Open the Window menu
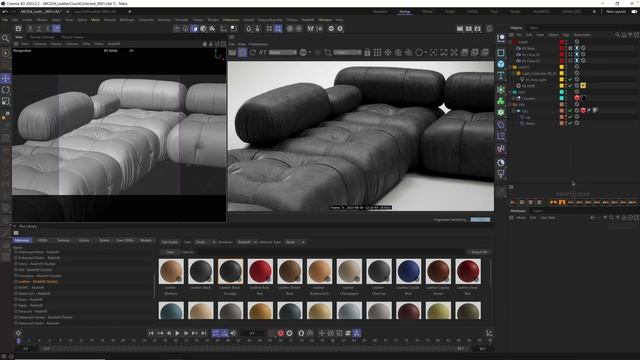This screenshot has height=360, width=640. coord(325,20)
